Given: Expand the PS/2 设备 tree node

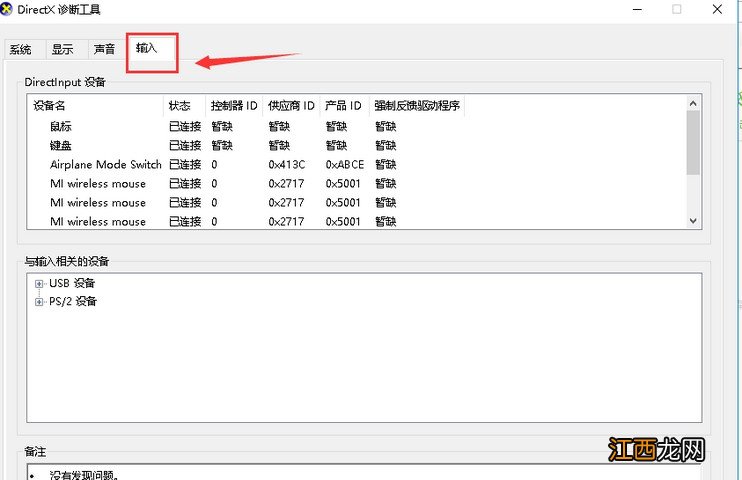Looking at the screenshot, I should pyautogui.click(x=39, y=302).
